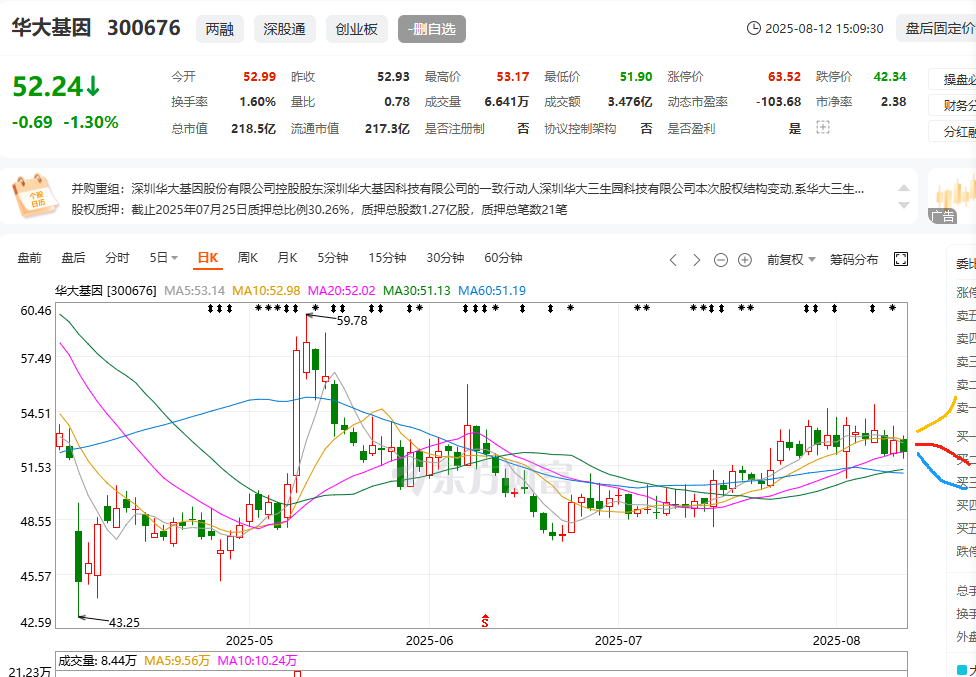Image resolution: width=976 pixels, height=677 pixels.
Task: Click stock name 华大基因 heading
Action: pos(51,28)
